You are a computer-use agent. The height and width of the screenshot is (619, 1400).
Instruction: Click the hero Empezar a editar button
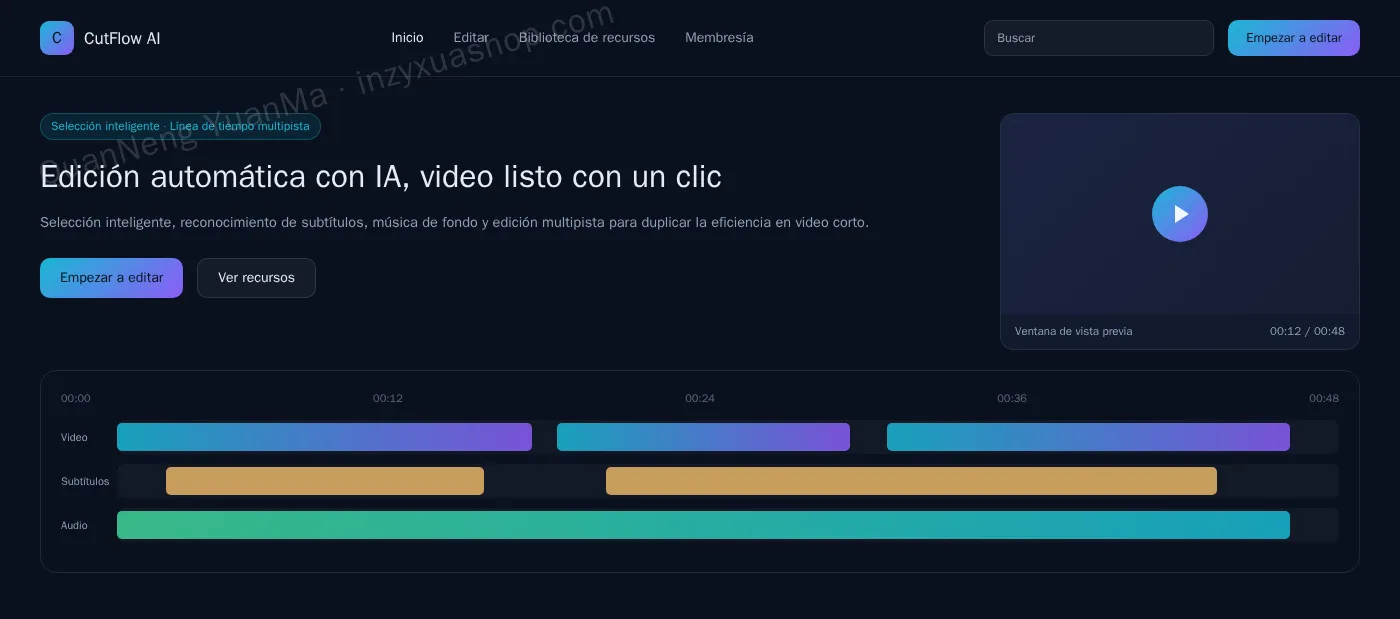click(x=111, y=278)
